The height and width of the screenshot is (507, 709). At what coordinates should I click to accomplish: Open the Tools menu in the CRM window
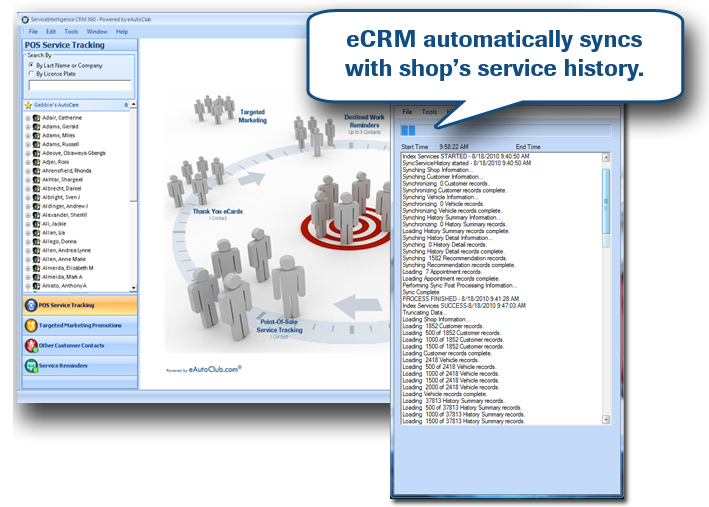pos(71,32)
